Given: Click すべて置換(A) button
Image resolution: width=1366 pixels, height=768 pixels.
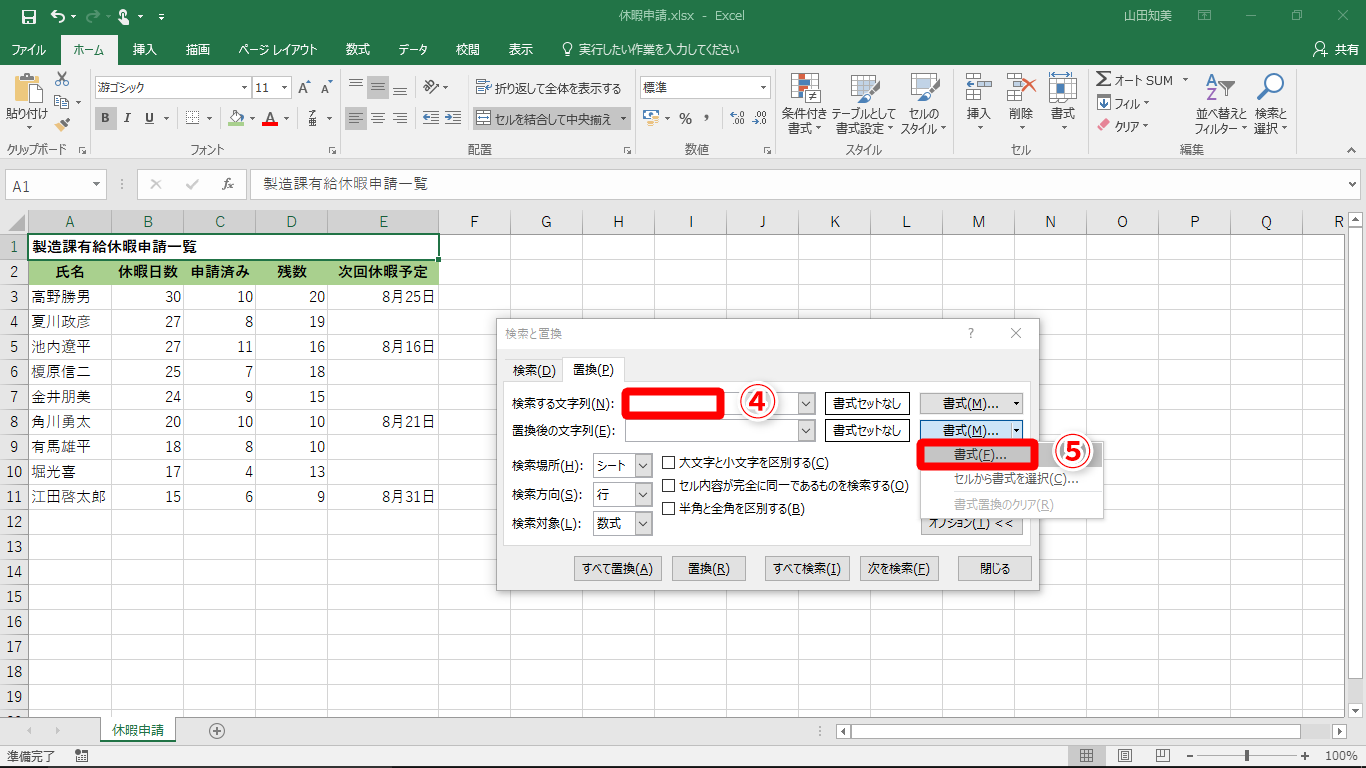Looking at the screenshot, I should [x=618, y=569].
